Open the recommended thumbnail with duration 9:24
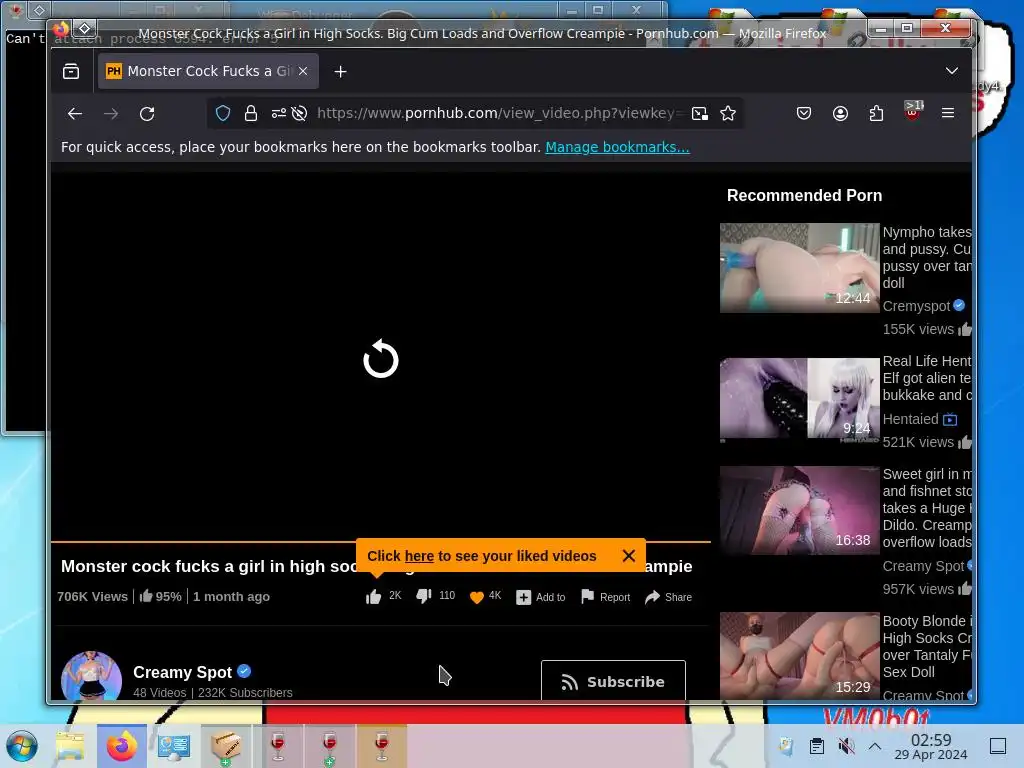The width and height of the screenshot is (1024, 768). [x=799, y=398]
